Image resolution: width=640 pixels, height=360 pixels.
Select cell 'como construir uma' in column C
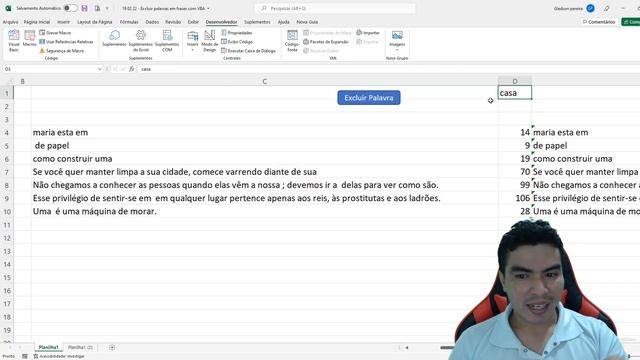(x=264, y=159)
